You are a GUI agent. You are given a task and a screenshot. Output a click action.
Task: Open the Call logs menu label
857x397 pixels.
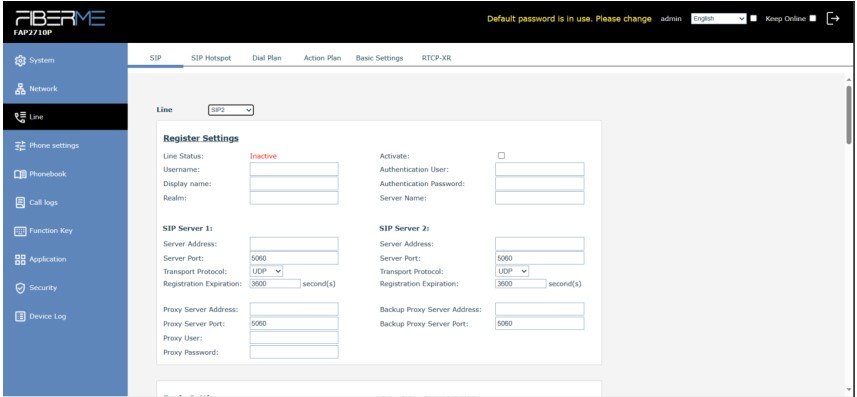(43, 202)
